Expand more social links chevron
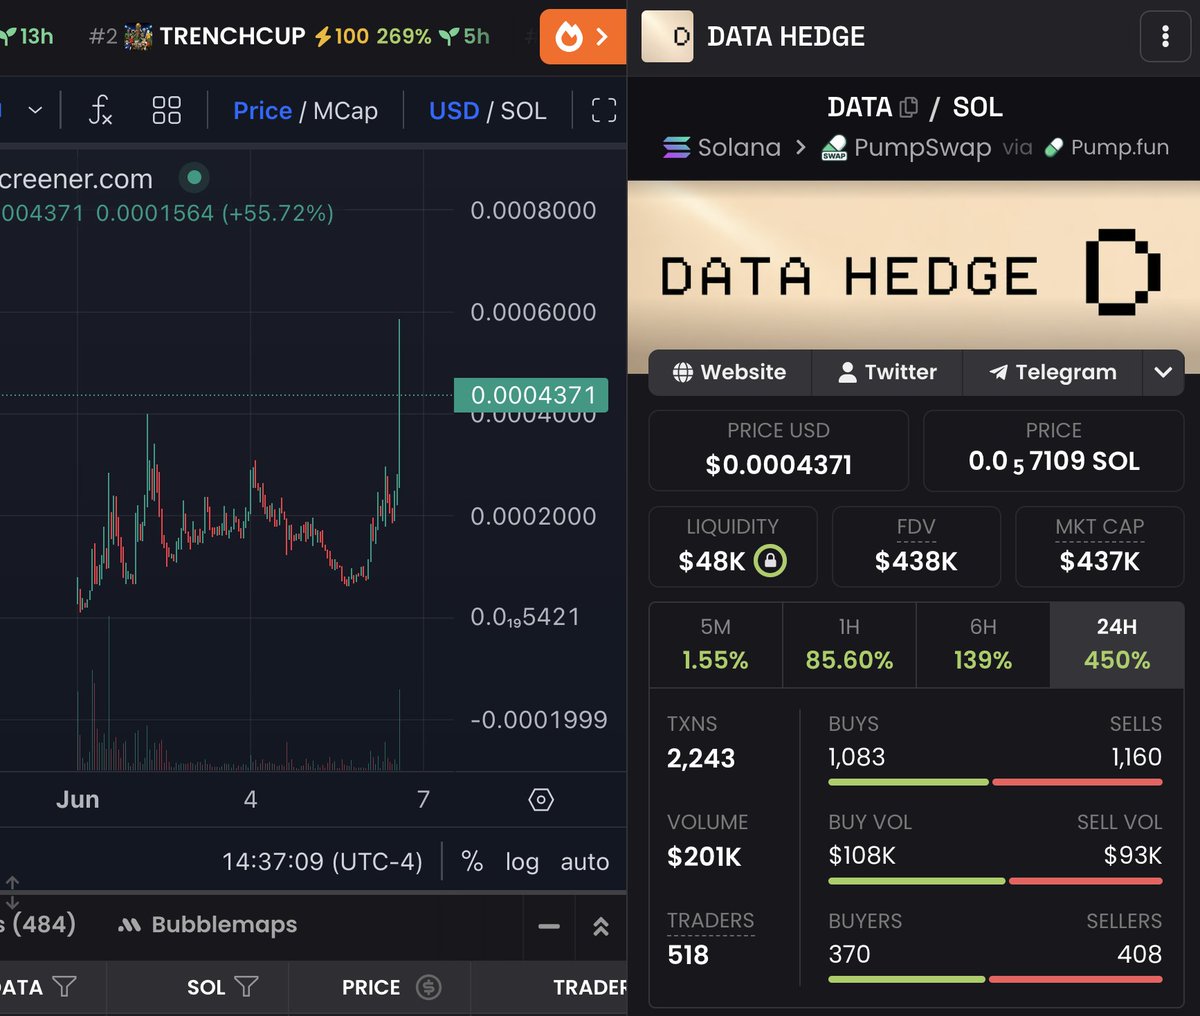This screenshot has width=1200, height=1016. 1163,372
